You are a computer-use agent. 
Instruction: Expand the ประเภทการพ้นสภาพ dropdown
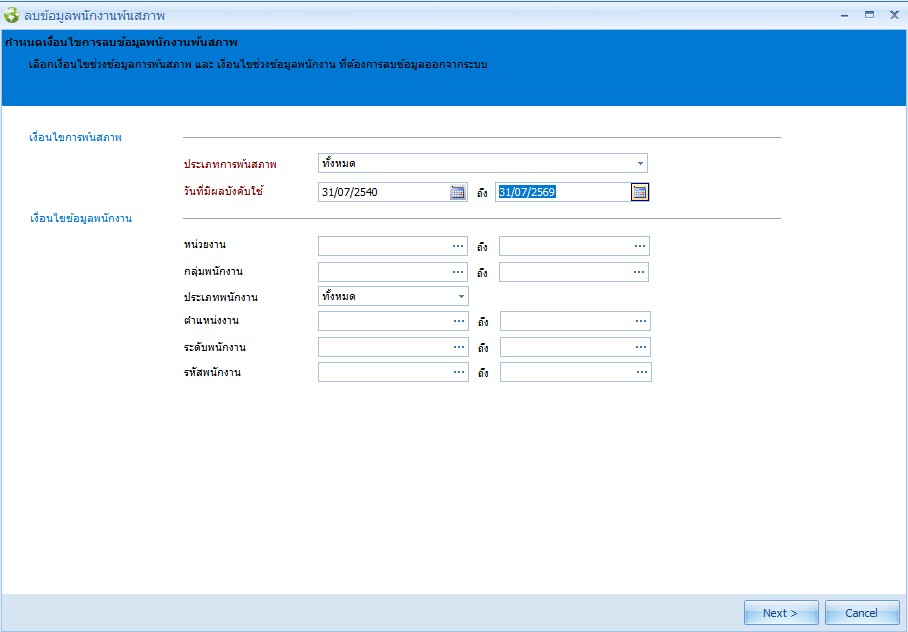[x=640, y=163]
